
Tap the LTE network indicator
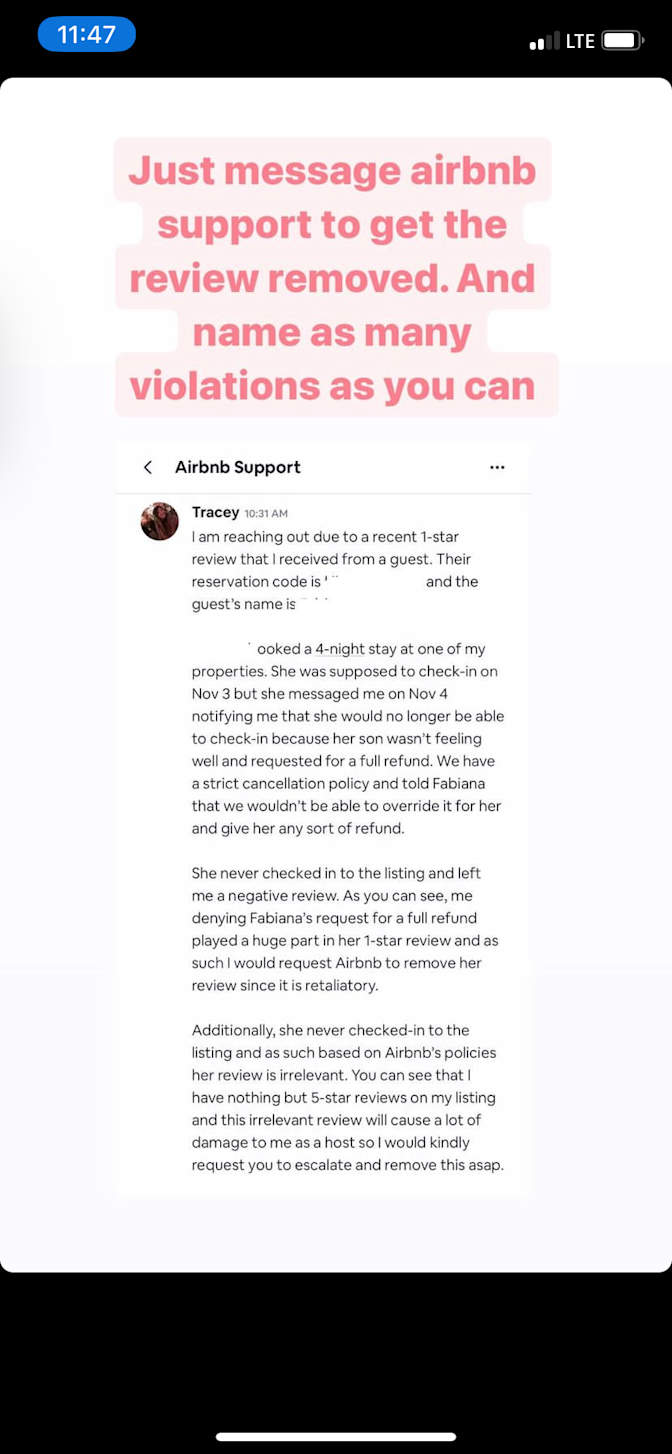click(580, 41)
